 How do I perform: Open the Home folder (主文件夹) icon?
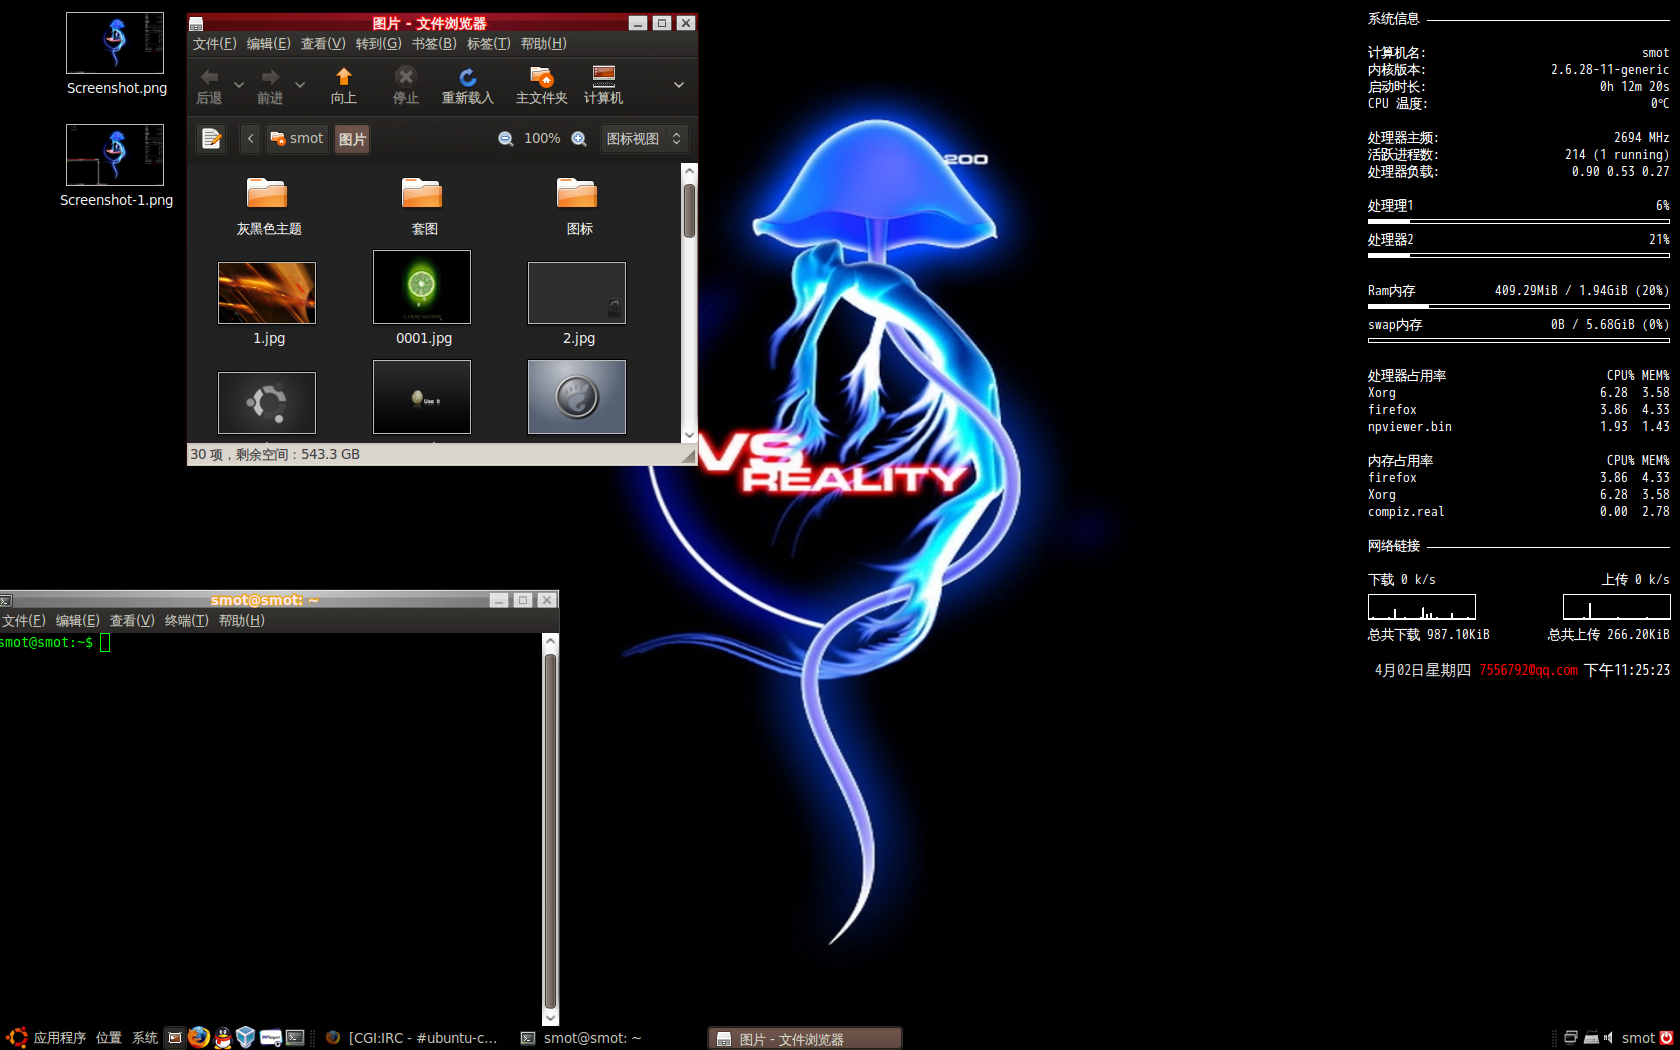(541, 77)
